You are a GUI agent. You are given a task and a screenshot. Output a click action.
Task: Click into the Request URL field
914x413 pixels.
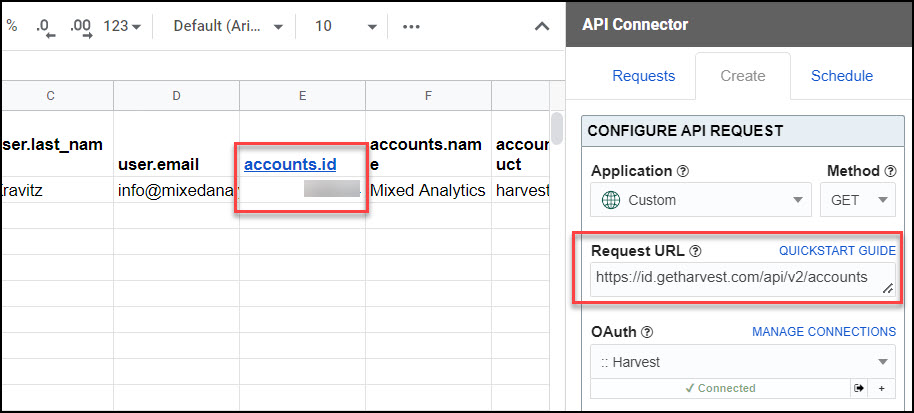tap(743, 279)
